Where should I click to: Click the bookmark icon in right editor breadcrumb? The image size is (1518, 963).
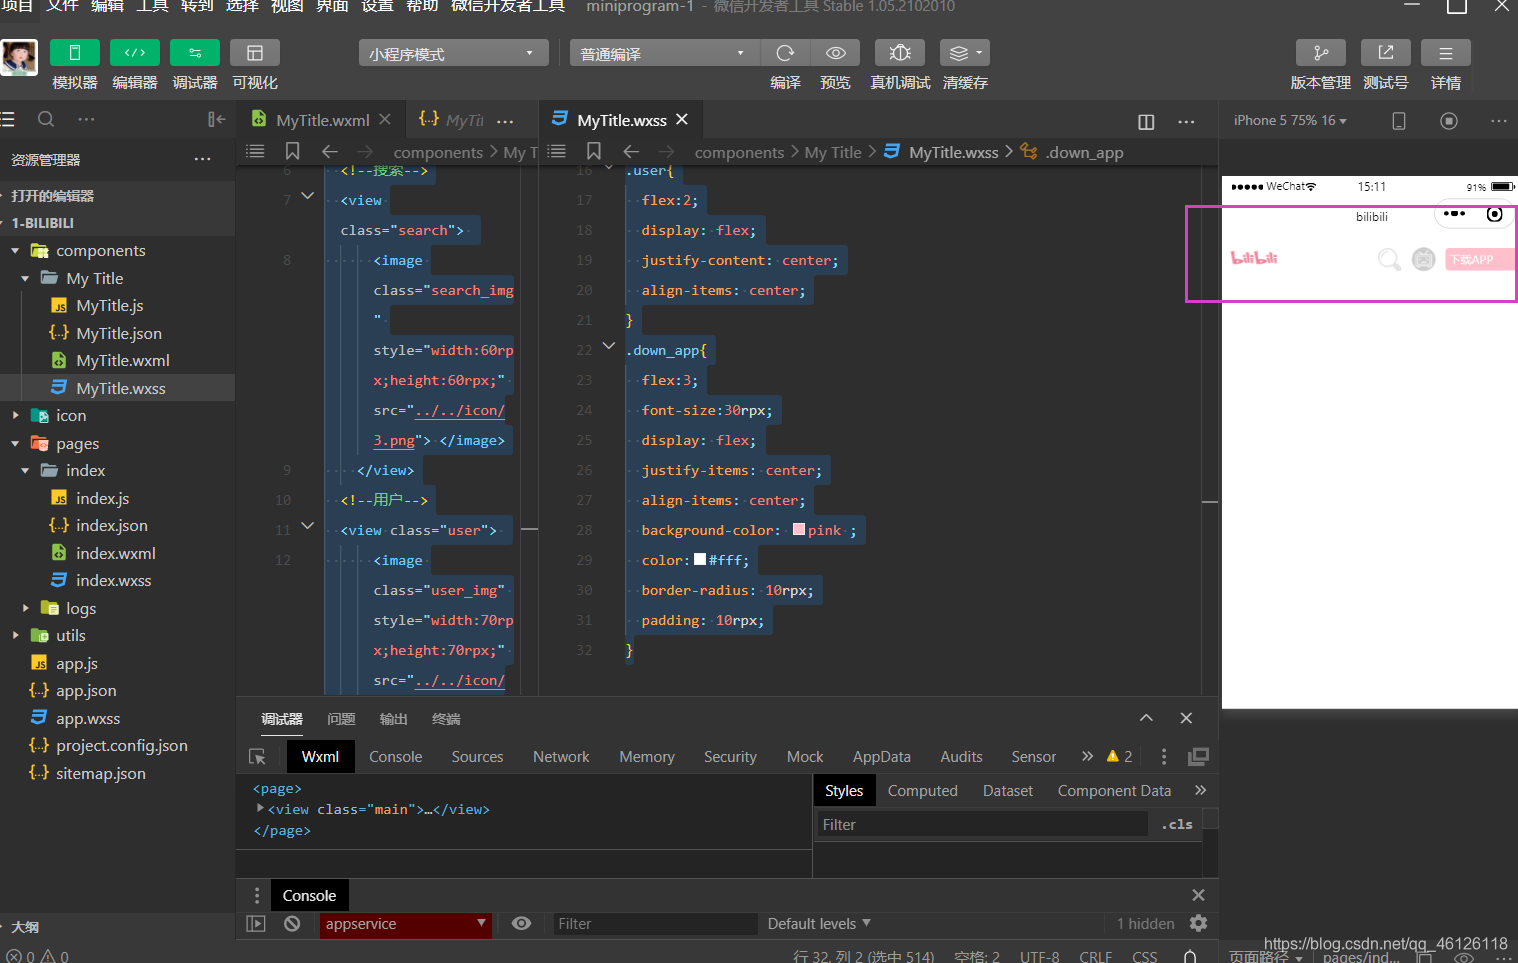click(593, 151)
